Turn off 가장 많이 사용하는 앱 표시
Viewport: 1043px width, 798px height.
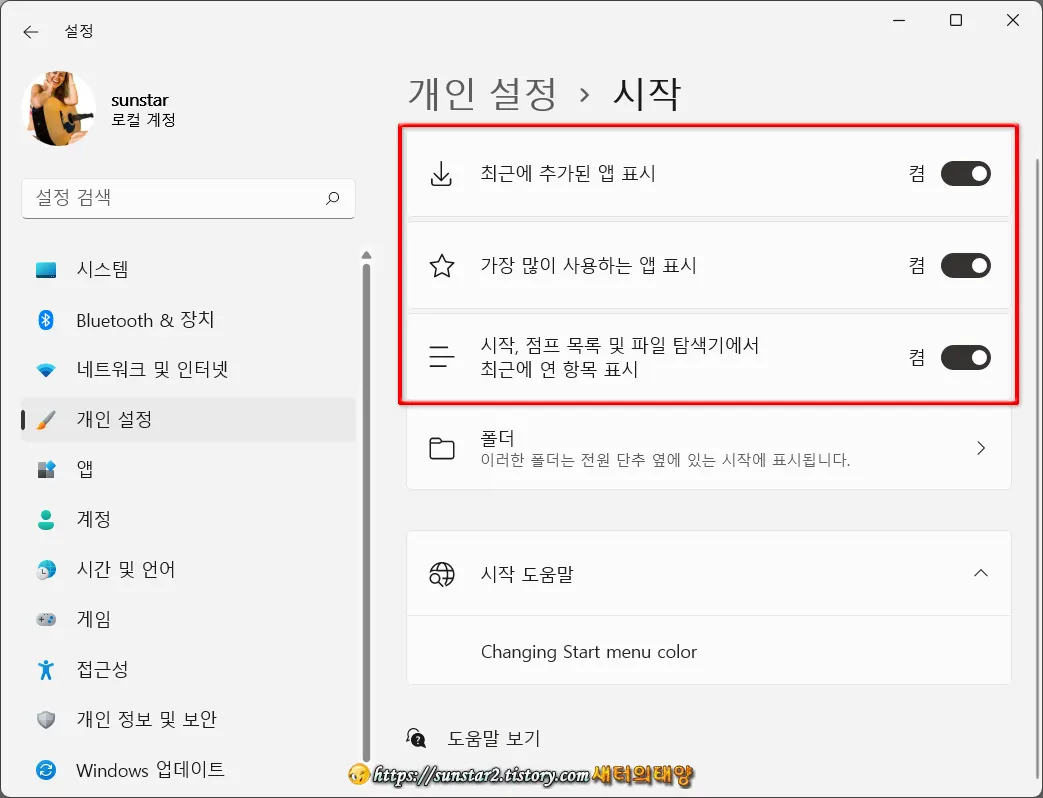point(964,265)
